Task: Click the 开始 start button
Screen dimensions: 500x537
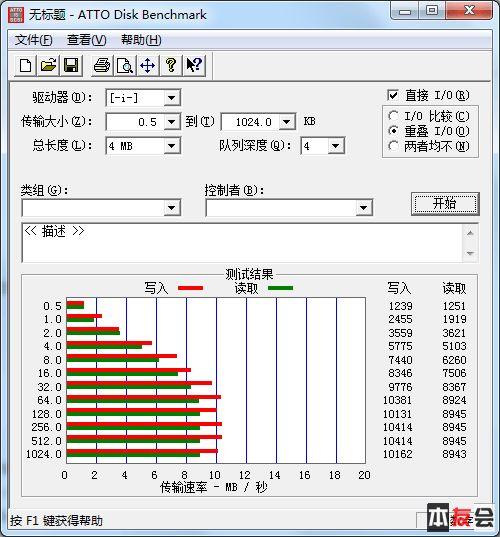Action: pyautogui.click(x=445, y=204)
